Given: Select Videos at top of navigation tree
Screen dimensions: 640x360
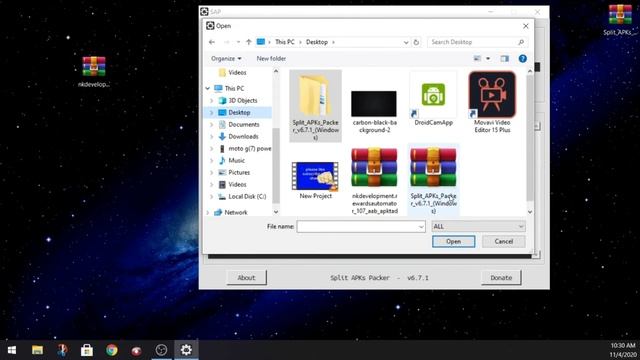Looking at the screenshot, I should pos(237,73).
